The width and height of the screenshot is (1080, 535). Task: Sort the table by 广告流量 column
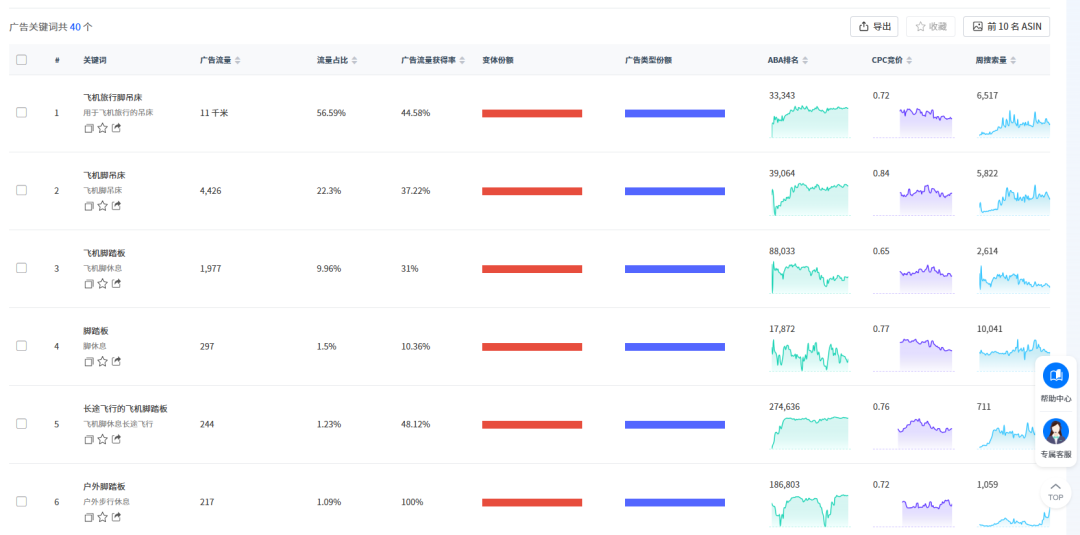click(x=237, y=60)
